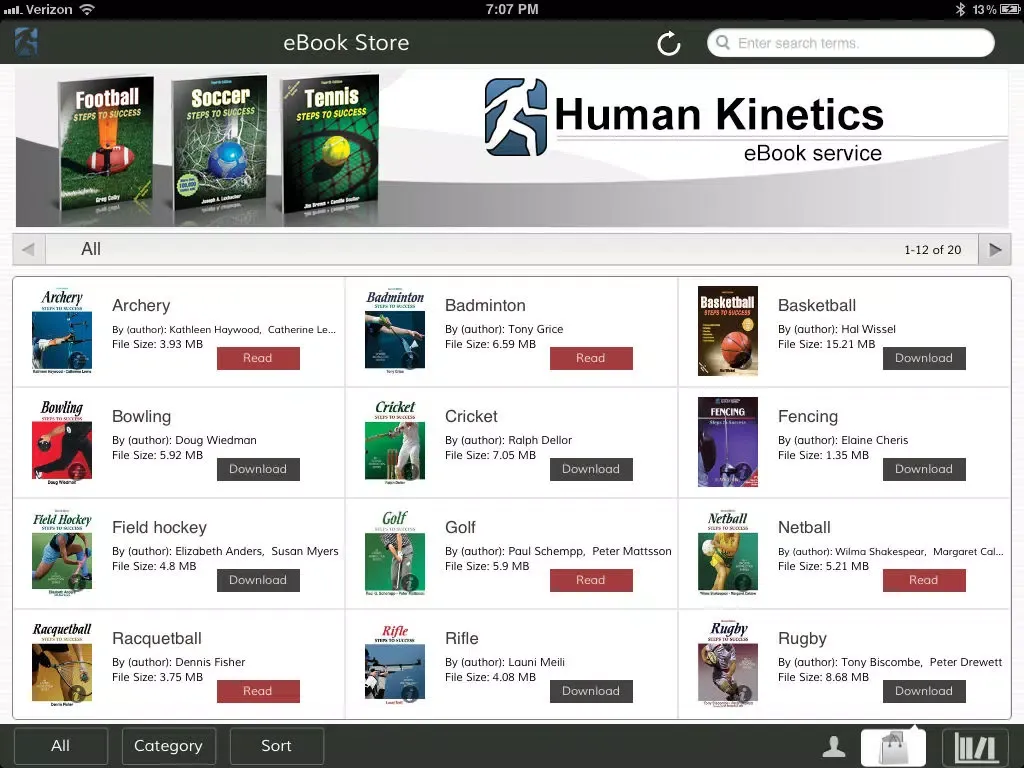Download the Rifle ebook

coord(591,691)
